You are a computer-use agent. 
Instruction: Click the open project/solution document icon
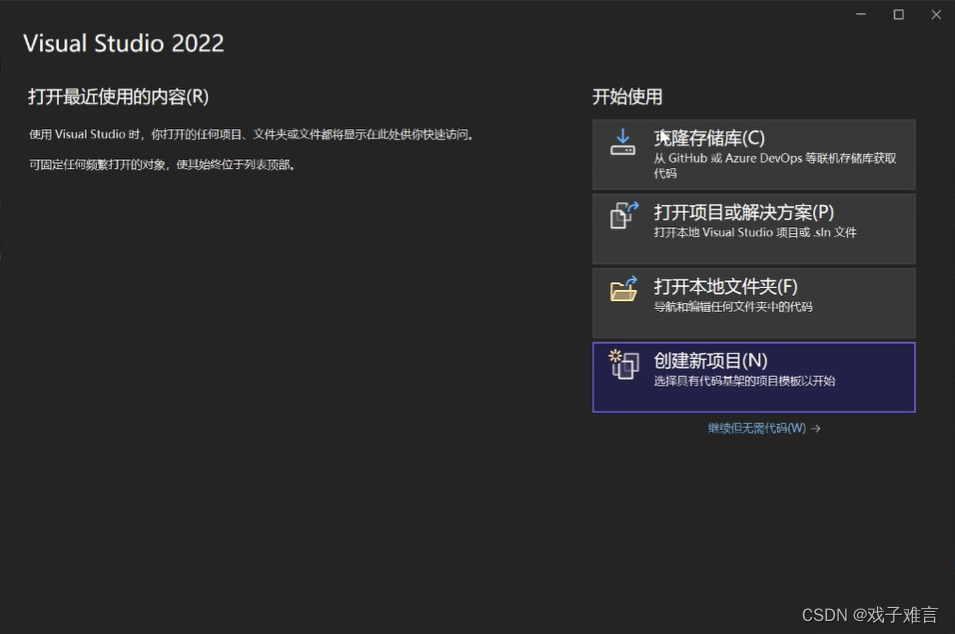pos(623,217)
